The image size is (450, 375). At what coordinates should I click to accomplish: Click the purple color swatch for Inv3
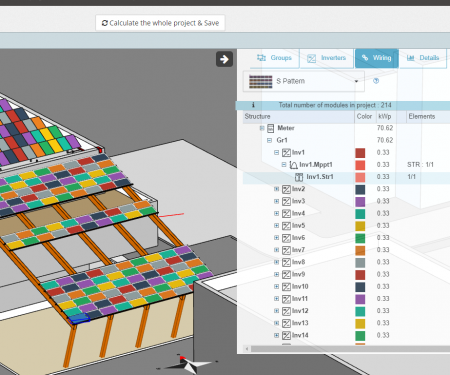360,202
